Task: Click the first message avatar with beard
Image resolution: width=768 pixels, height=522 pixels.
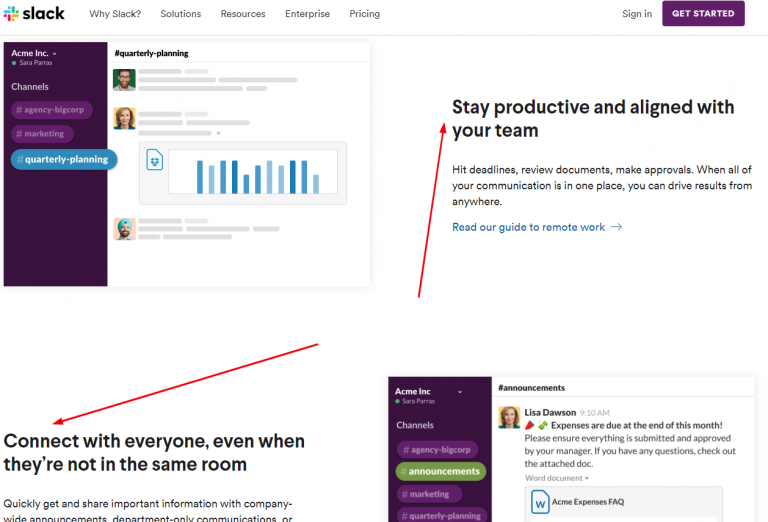Action: pyautogui.click(x=124, y=80)
